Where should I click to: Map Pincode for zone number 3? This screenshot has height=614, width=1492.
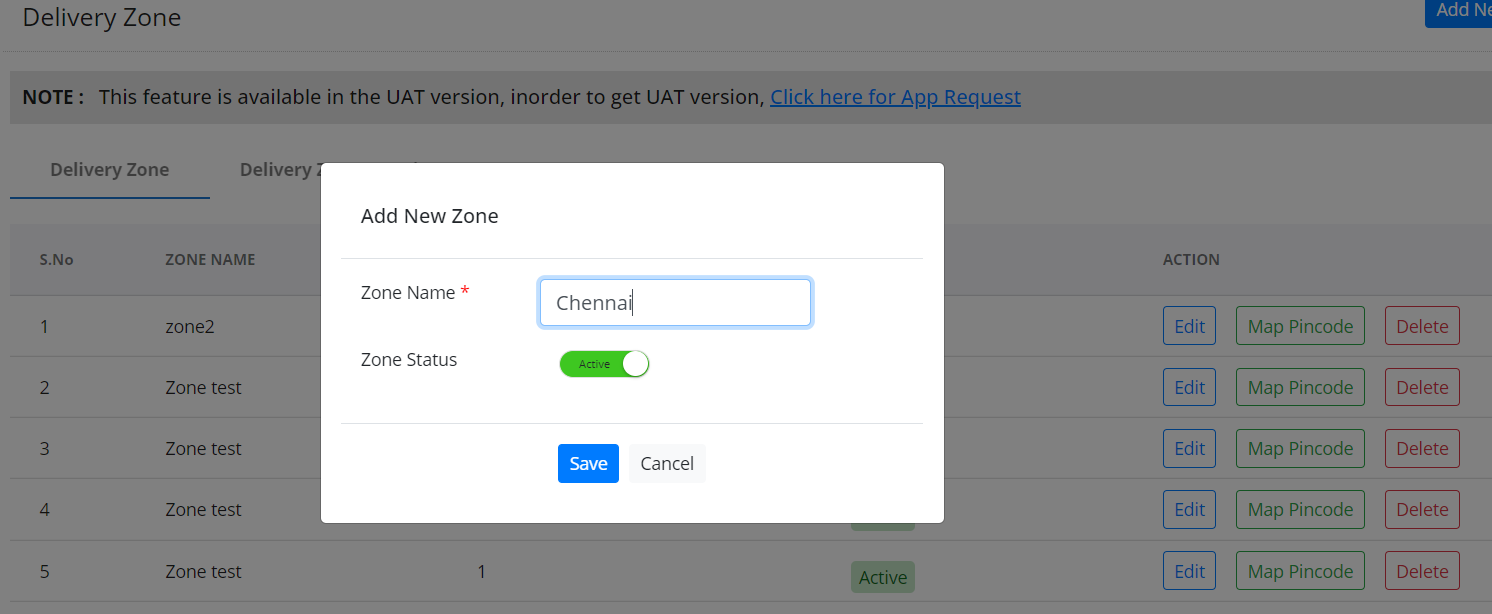(1300, 448)
